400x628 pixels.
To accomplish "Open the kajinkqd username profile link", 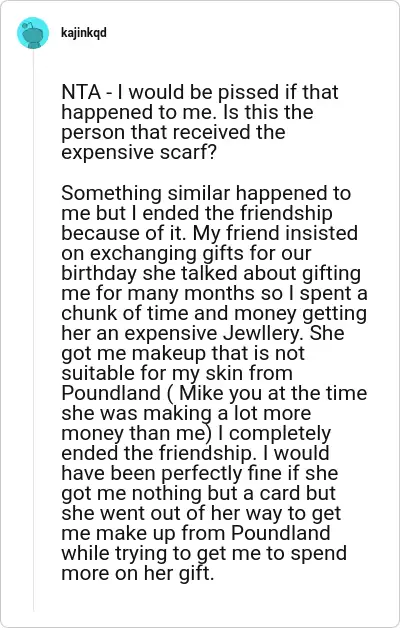I will pos(84,32).
